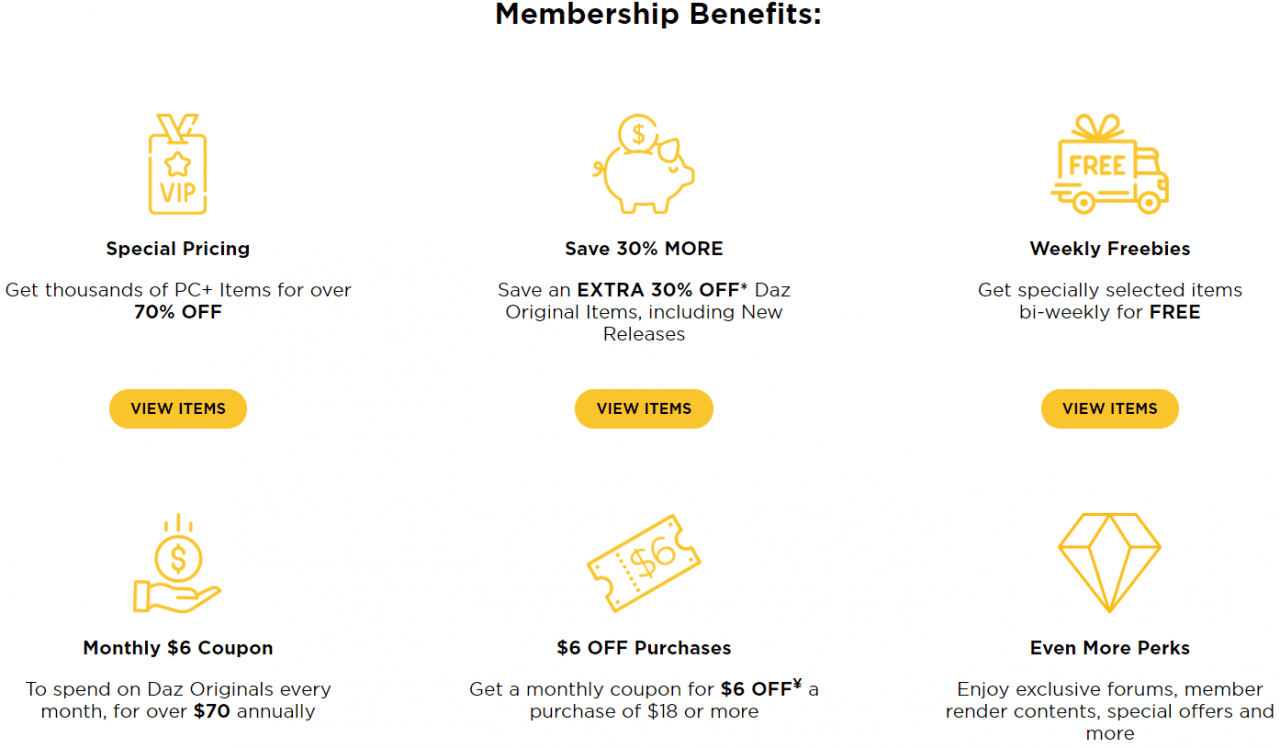This screenshot has width=1280, height=748.
Task: Select the Save 30% MORE heading
Action: [644, 248]
